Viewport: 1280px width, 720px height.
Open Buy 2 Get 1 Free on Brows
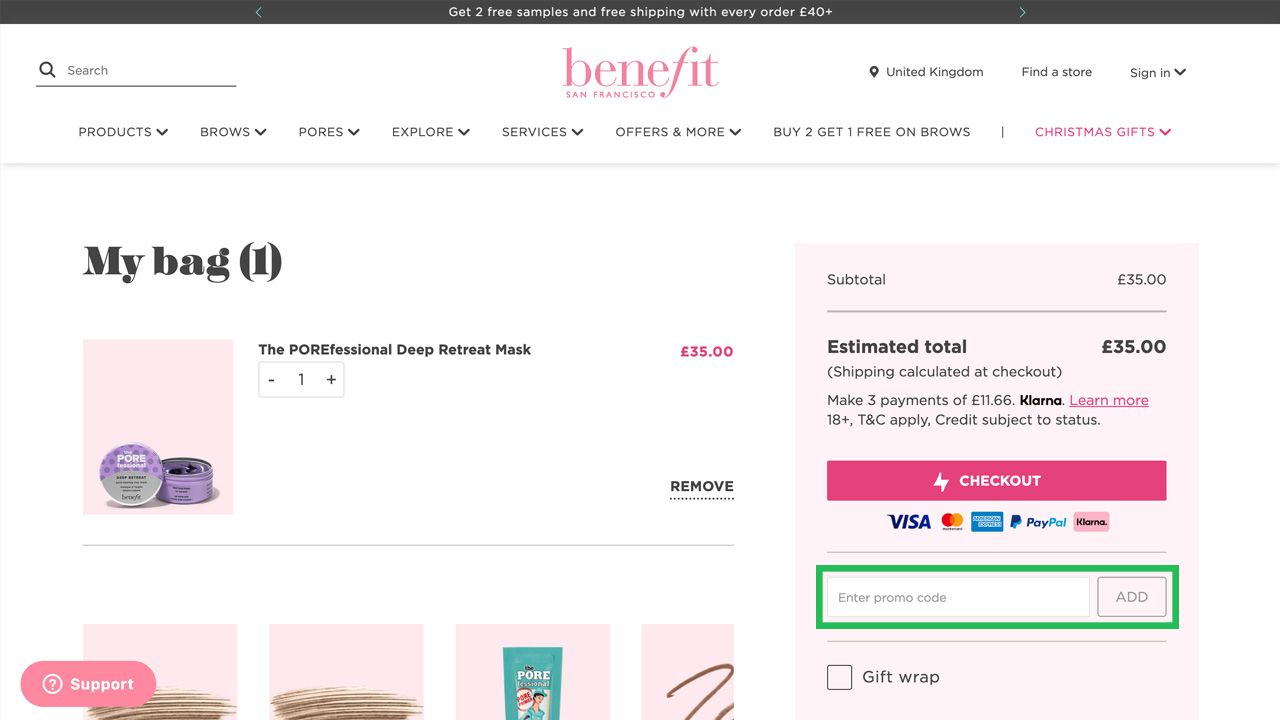tap(871, 132)
